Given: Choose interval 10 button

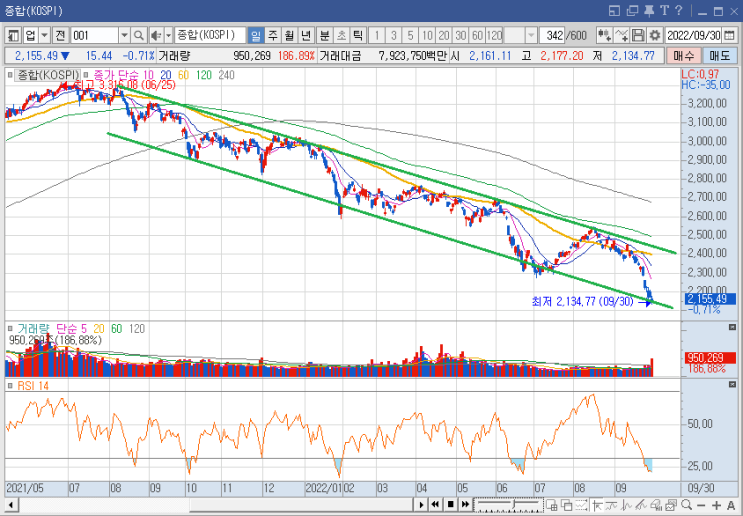Looking at the screenshot, I should point(427,35).
